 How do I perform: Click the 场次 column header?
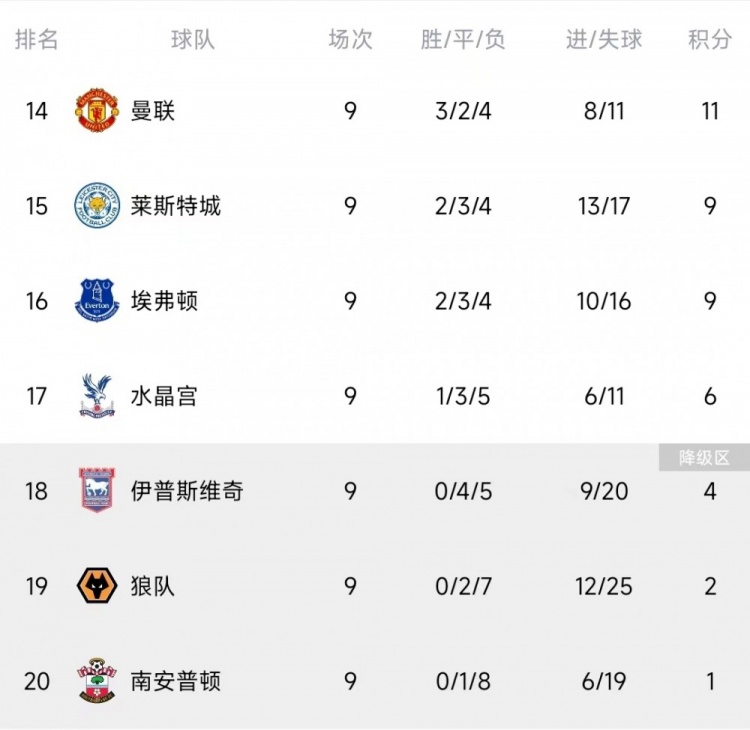tap(350, 40)
